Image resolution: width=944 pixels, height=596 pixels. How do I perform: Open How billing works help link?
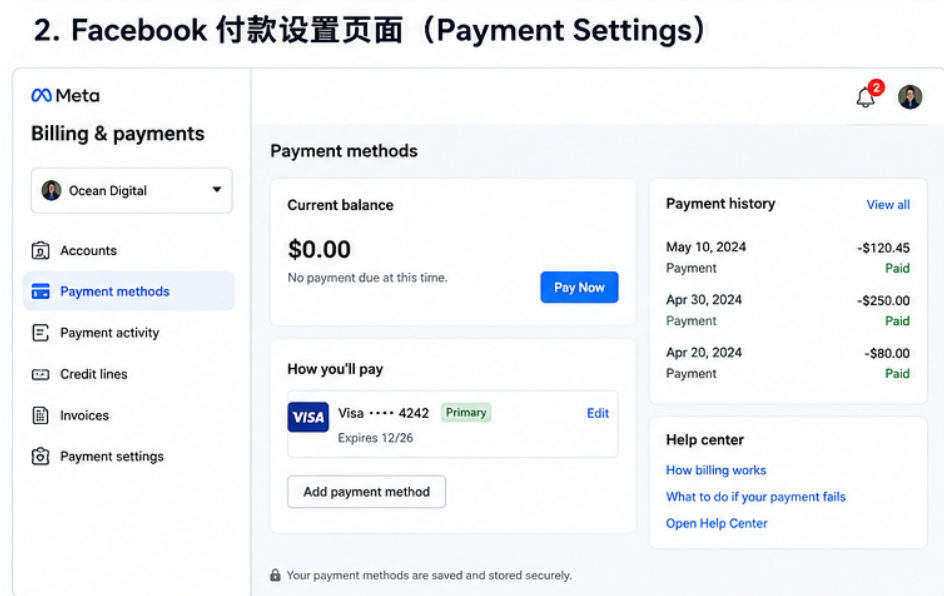tap(716, 470)
